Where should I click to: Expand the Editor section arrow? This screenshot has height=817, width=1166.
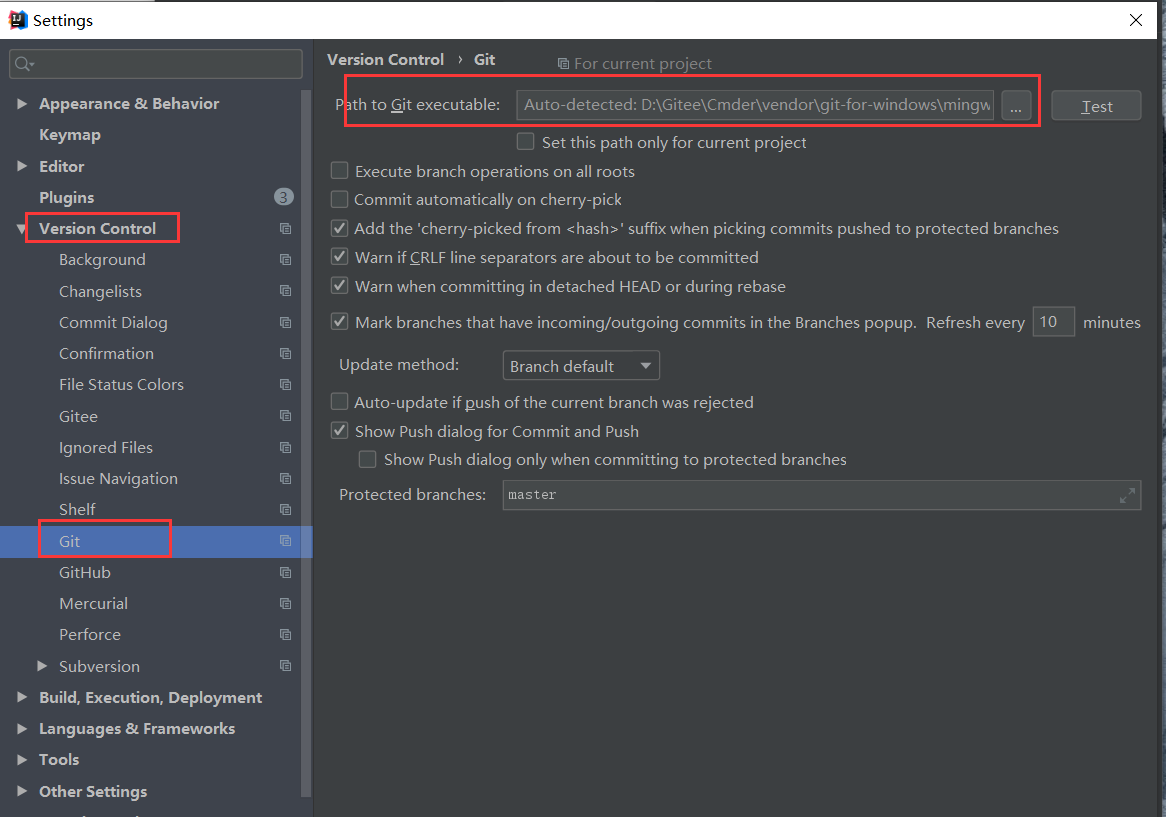coord(22,166)
